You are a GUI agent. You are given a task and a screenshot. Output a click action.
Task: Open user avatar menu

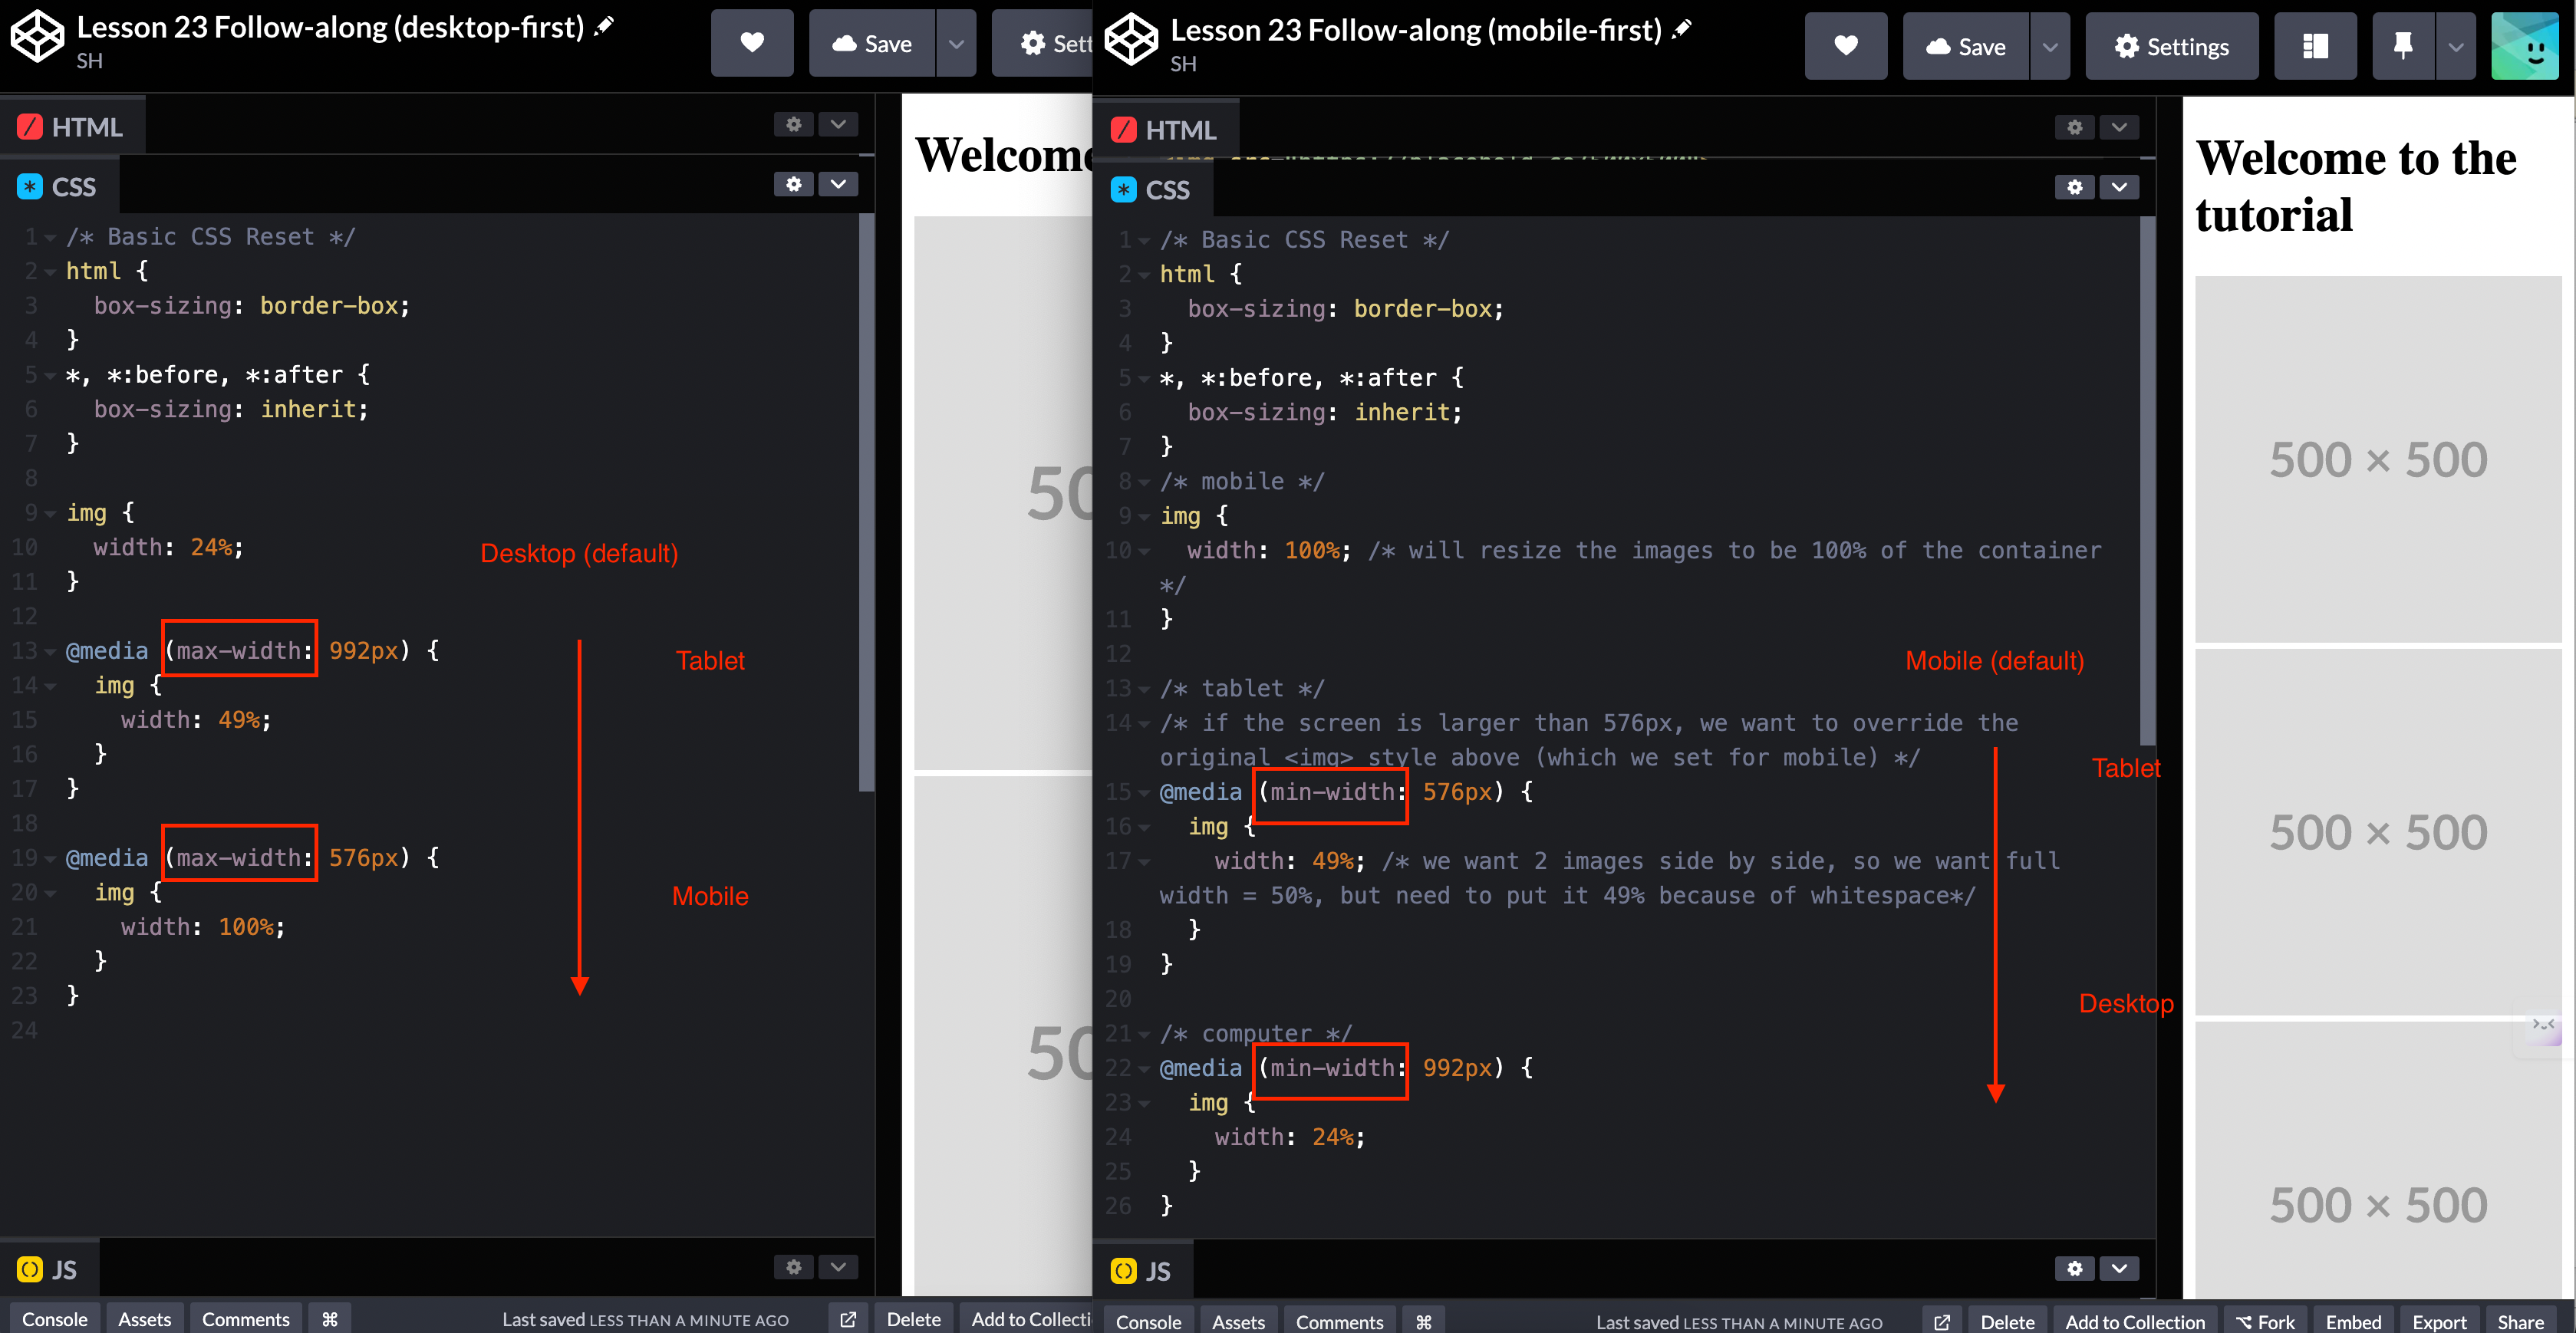tap(2524, 46)
